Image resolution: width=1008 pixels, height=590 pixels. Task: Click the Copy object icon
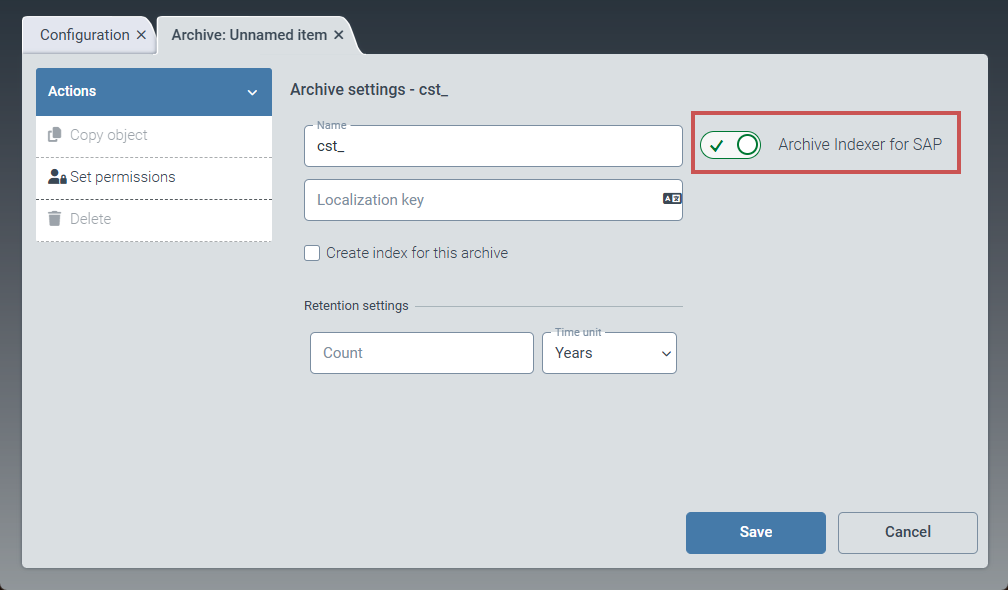tap(55, 135)
